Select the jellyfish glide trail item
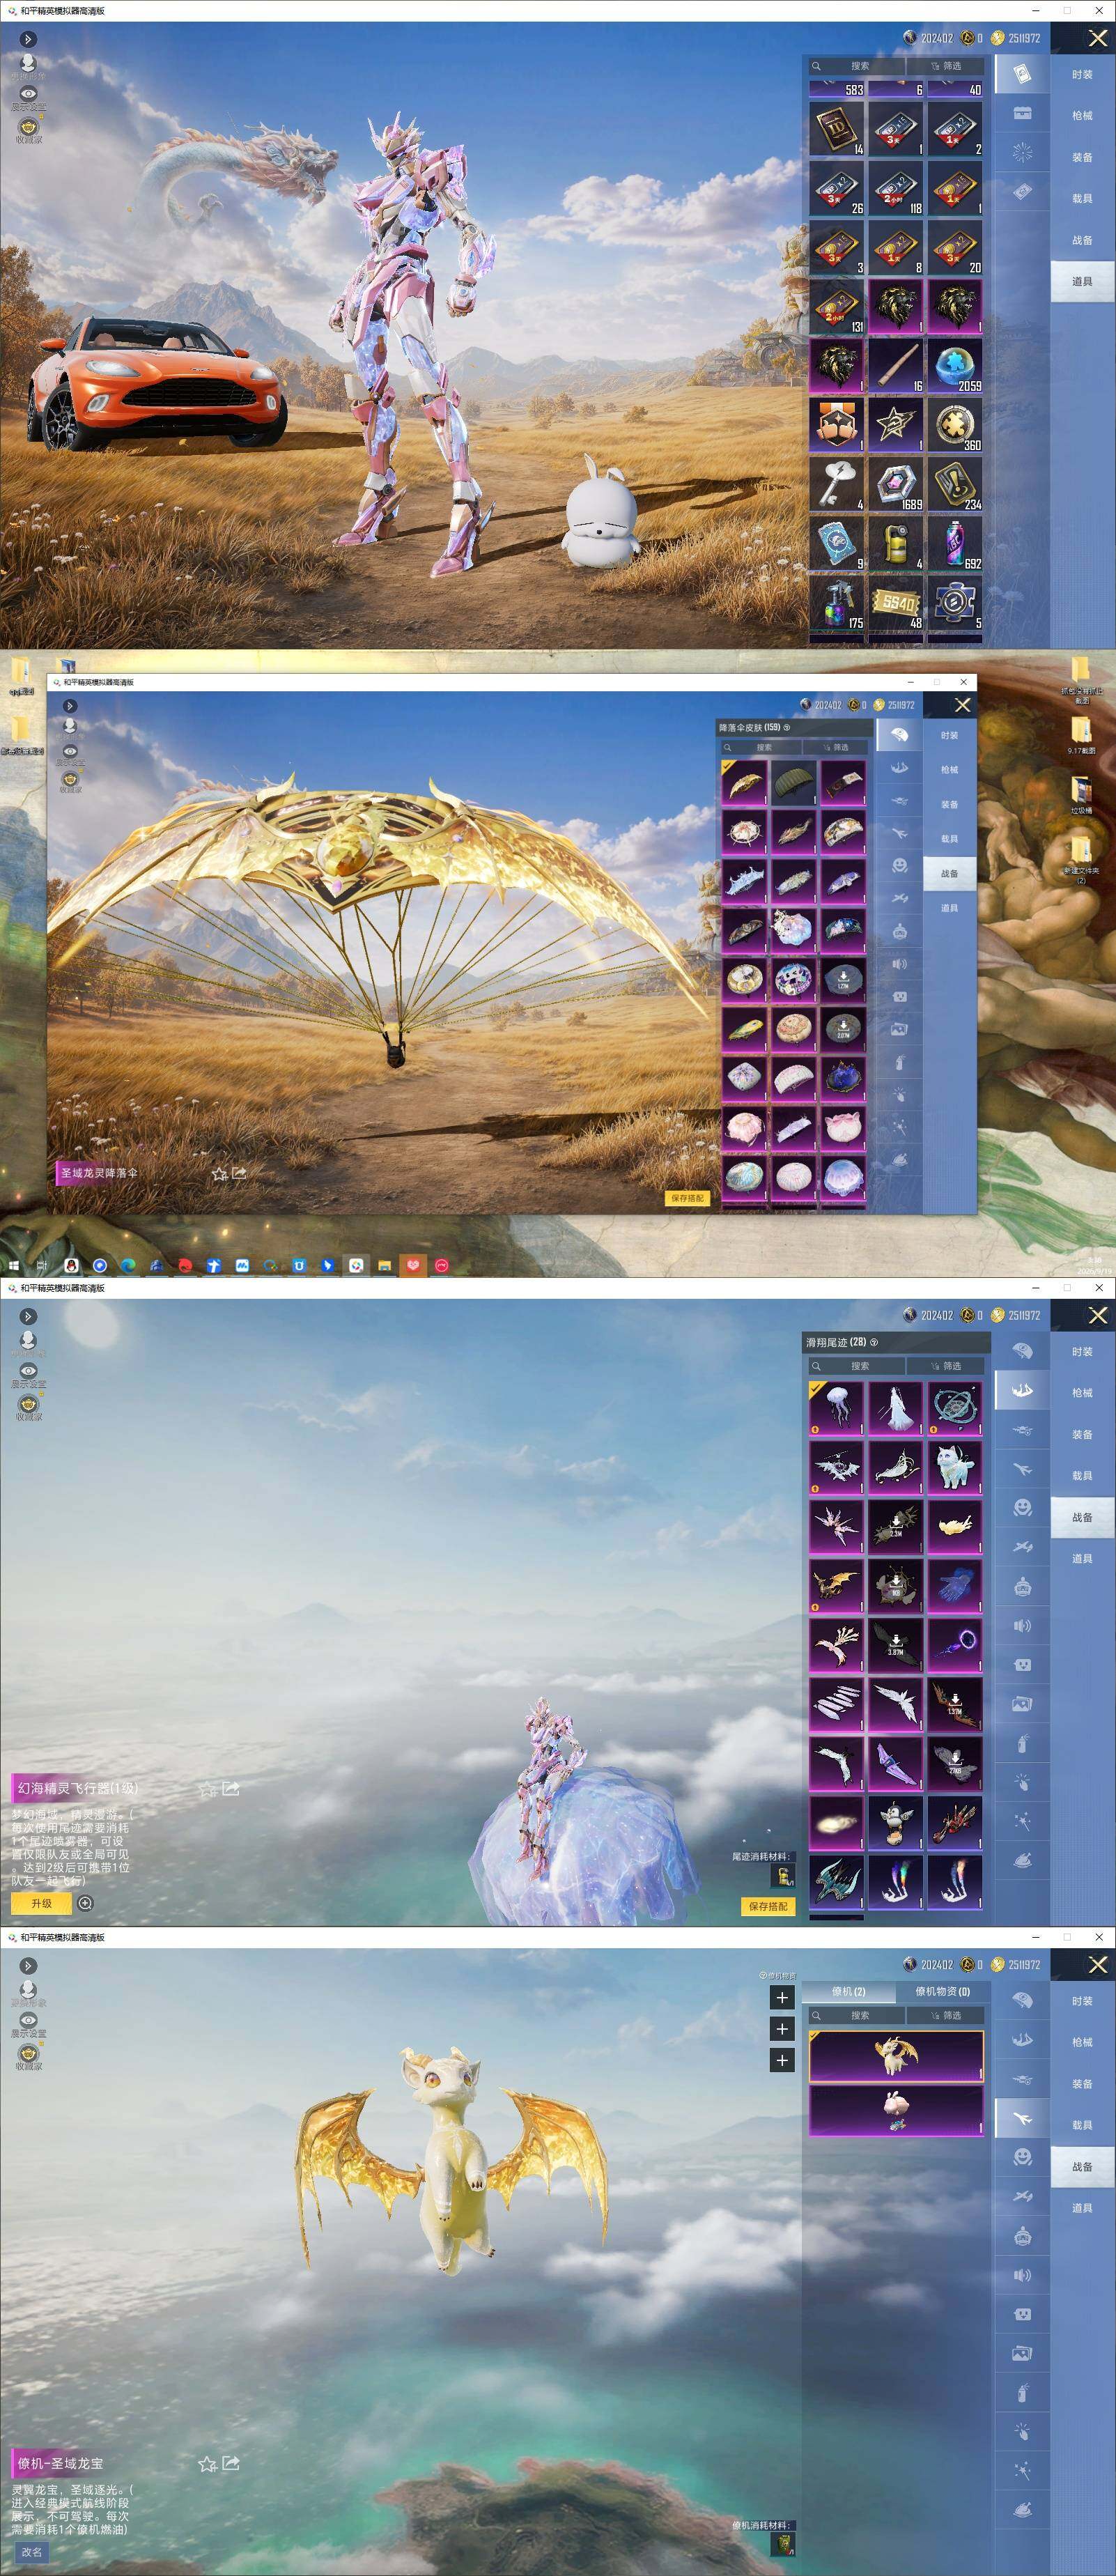 (836, 1408)
